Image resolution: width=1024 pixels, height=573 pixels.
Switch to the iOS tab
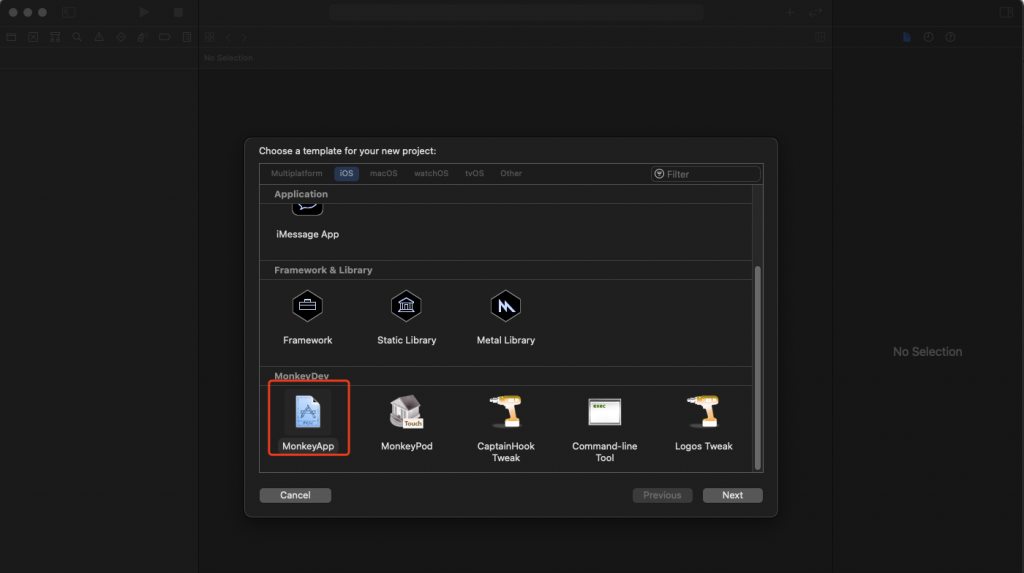pyautogui.click(x=346, y=173)
